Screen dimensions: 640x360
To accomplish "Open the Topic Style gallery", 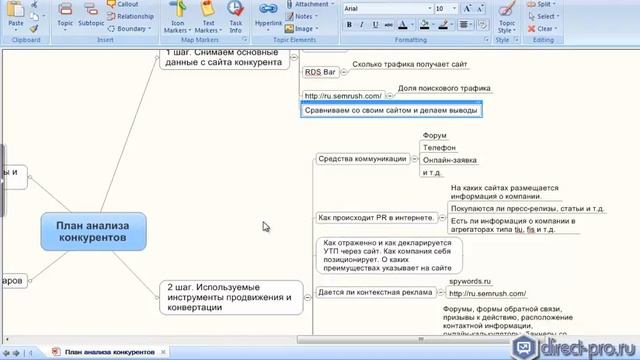I will [507, 17].
